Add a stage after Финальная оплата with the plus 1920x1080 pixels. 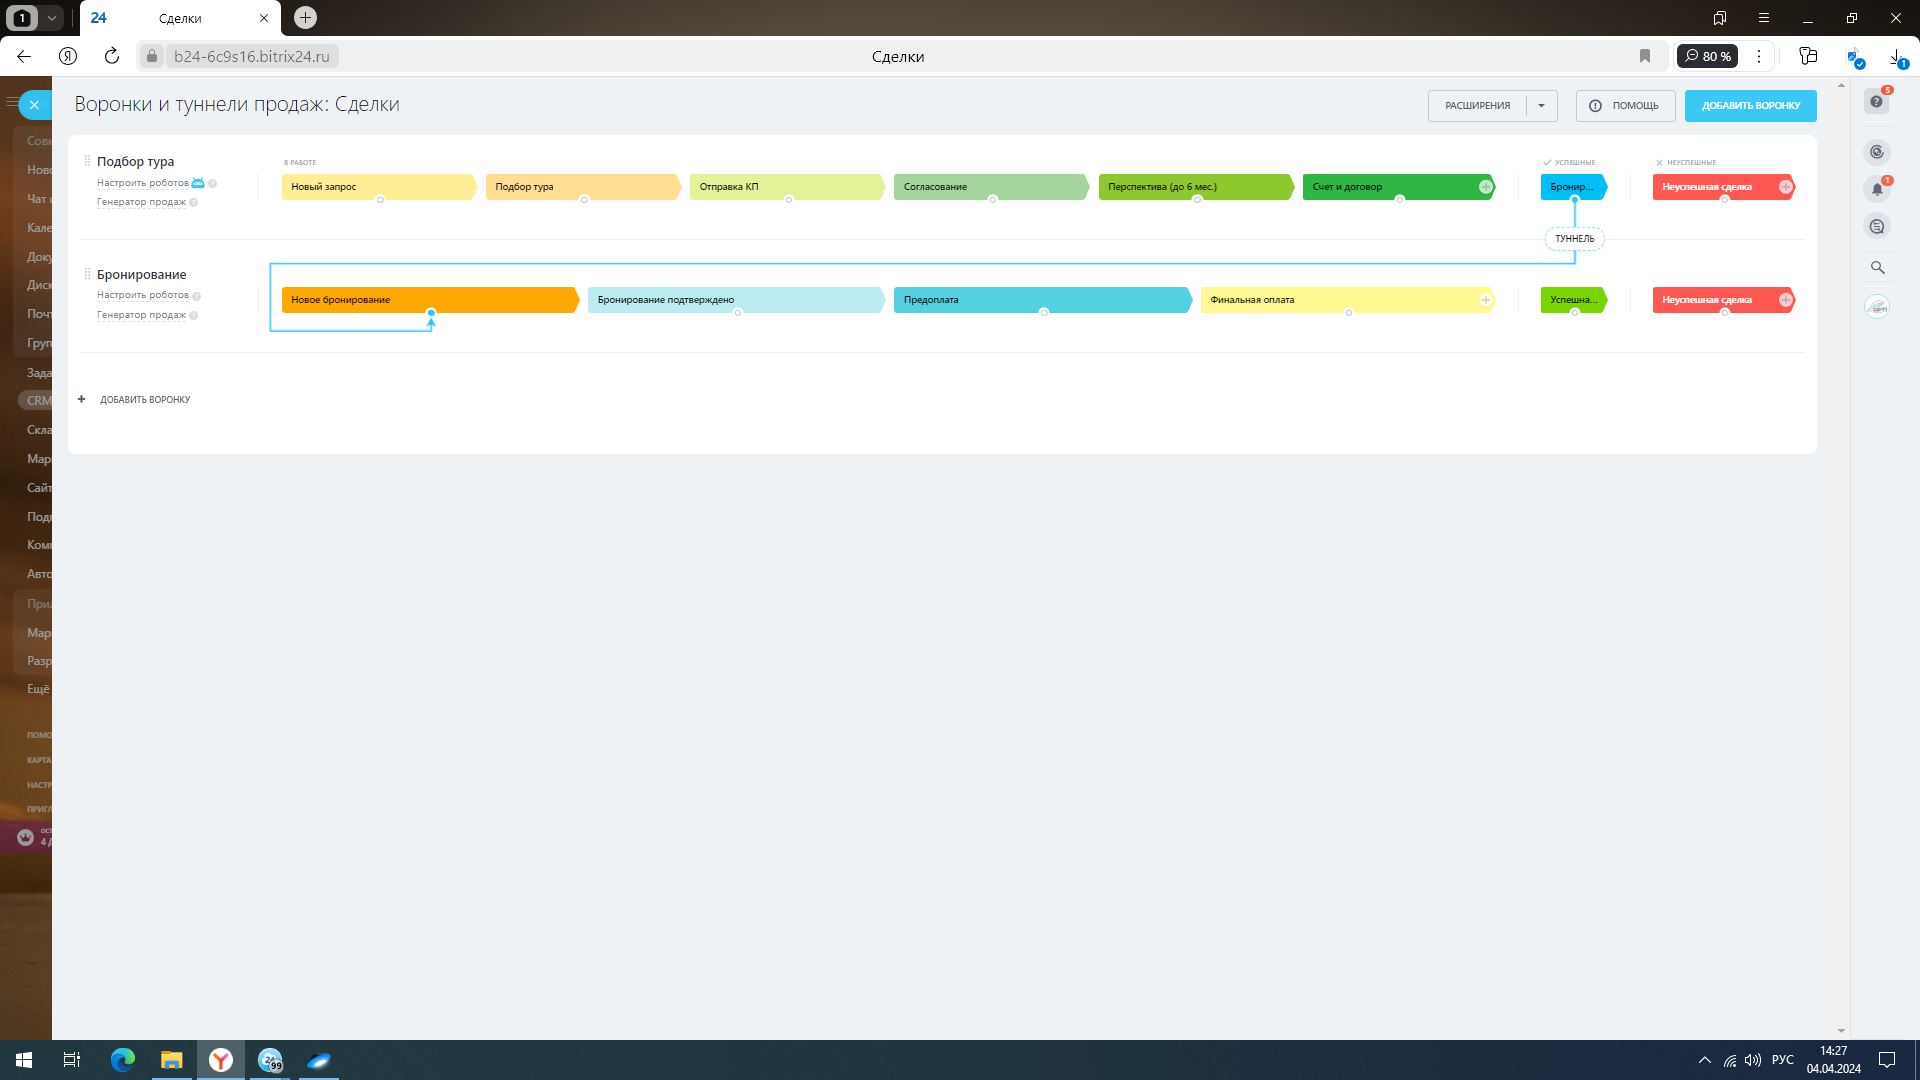tap(1485, 300)
